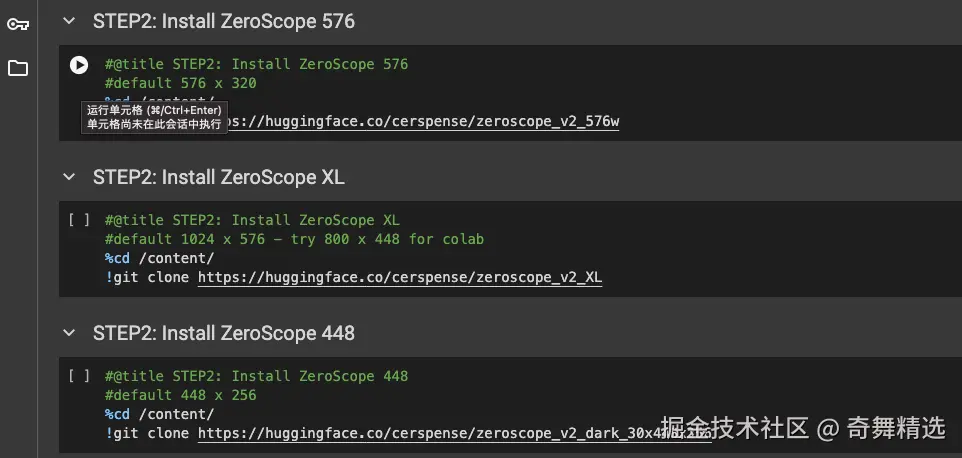
Task: Collapse the Install ZeroScope 576 section
Action: tap(69, 20)
